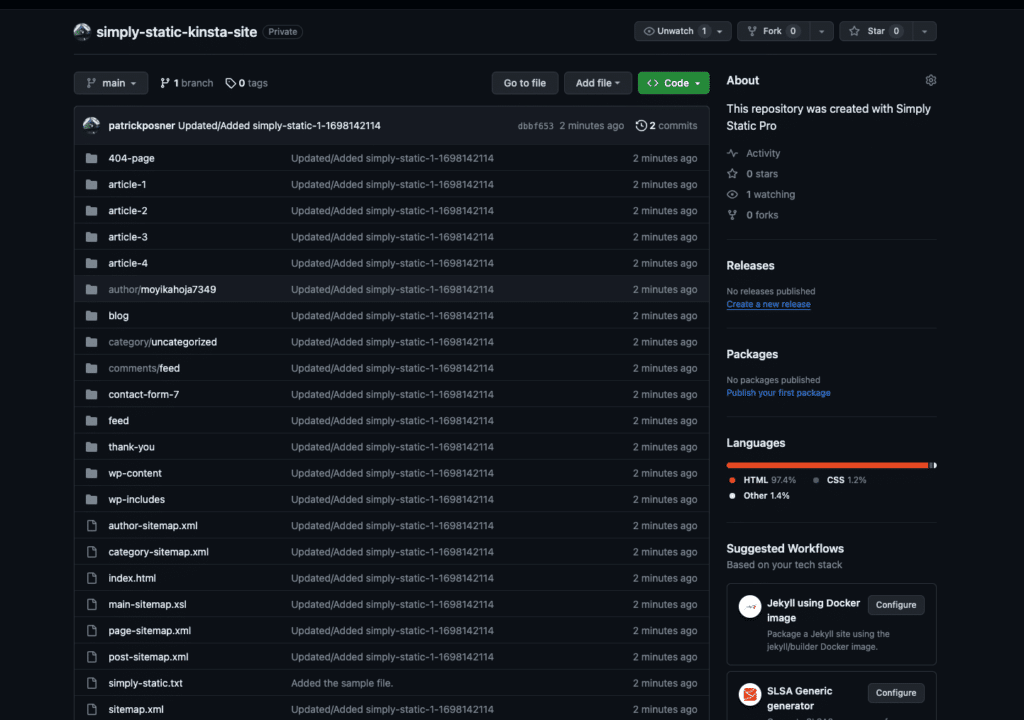Click the folder icon beside wp-includes
Screen dimensions: 1024x720
point(91,499)
